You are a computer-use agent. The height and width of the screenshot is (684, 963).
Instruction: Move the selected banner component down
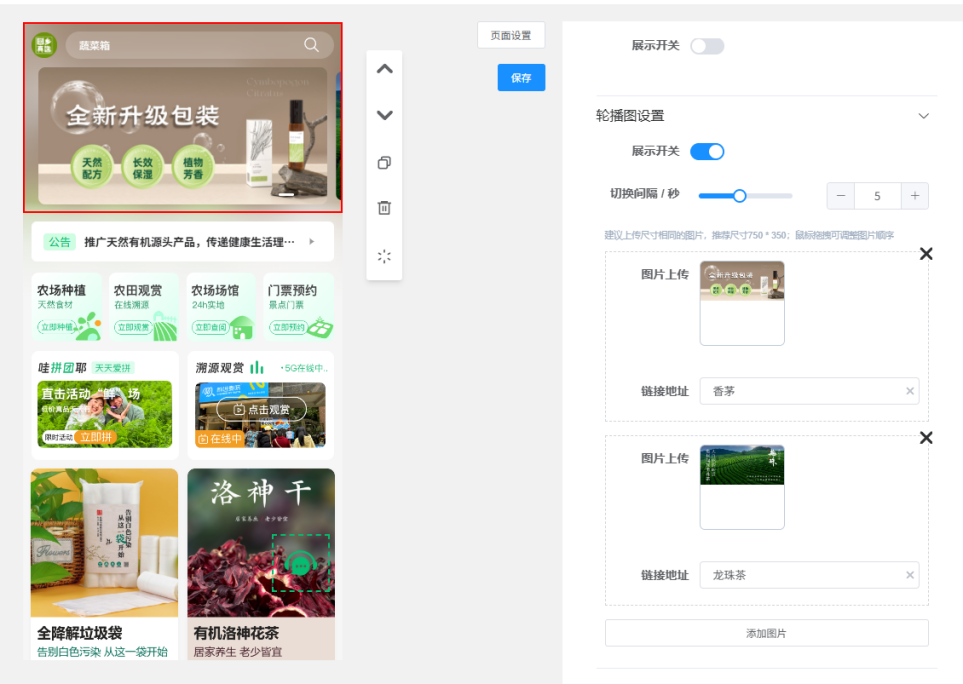click(x=384, y=115)
